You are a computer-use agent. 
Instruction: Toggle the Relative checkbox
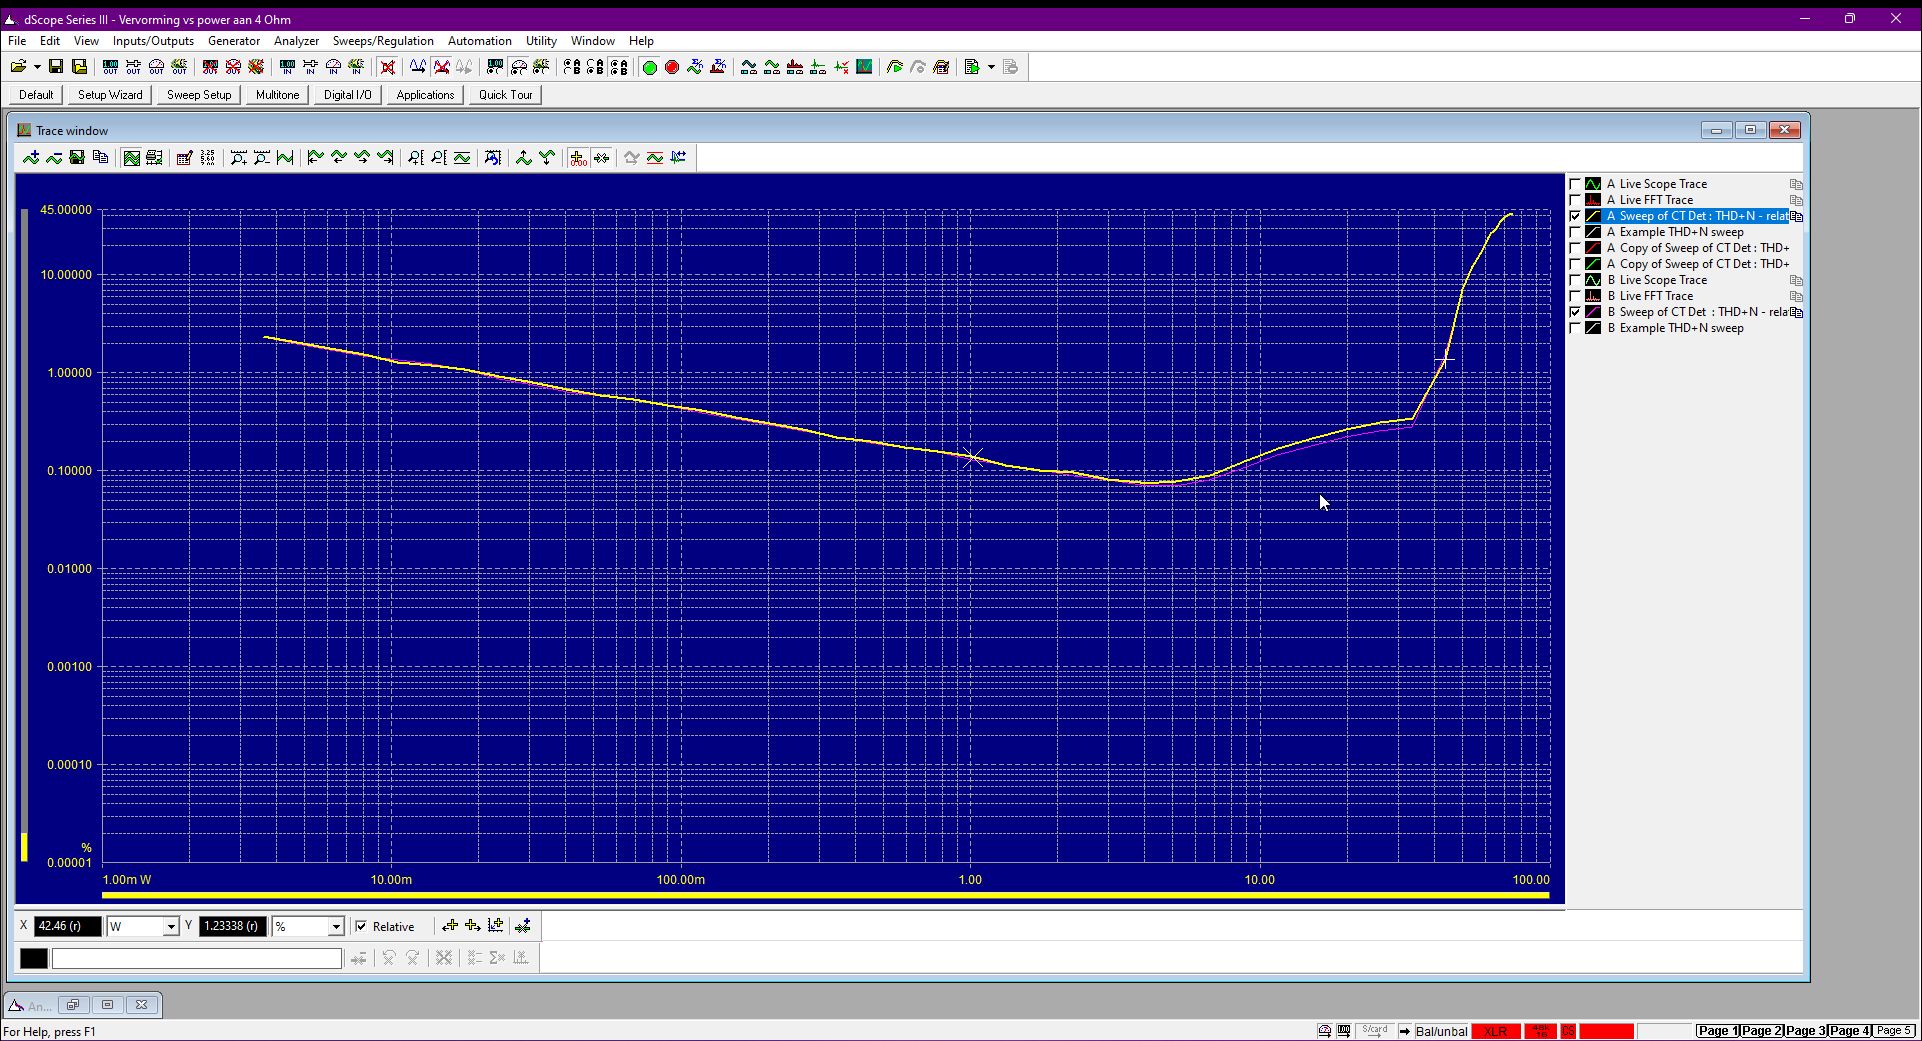point(362,926)
